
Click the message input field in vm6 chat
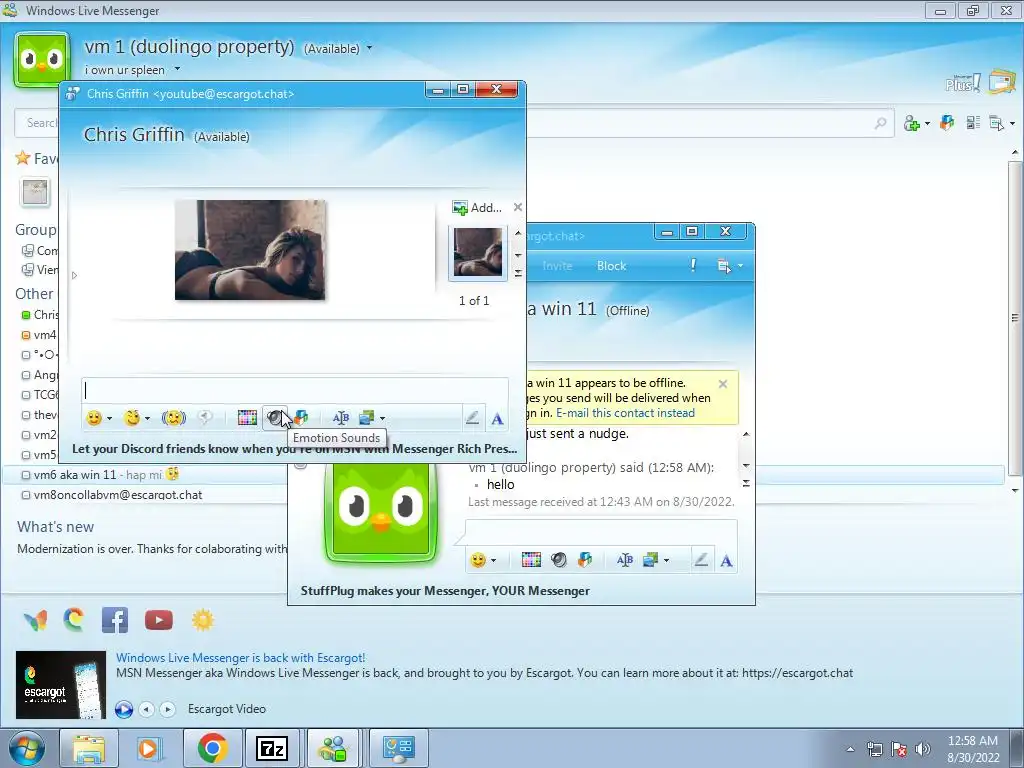601,532
